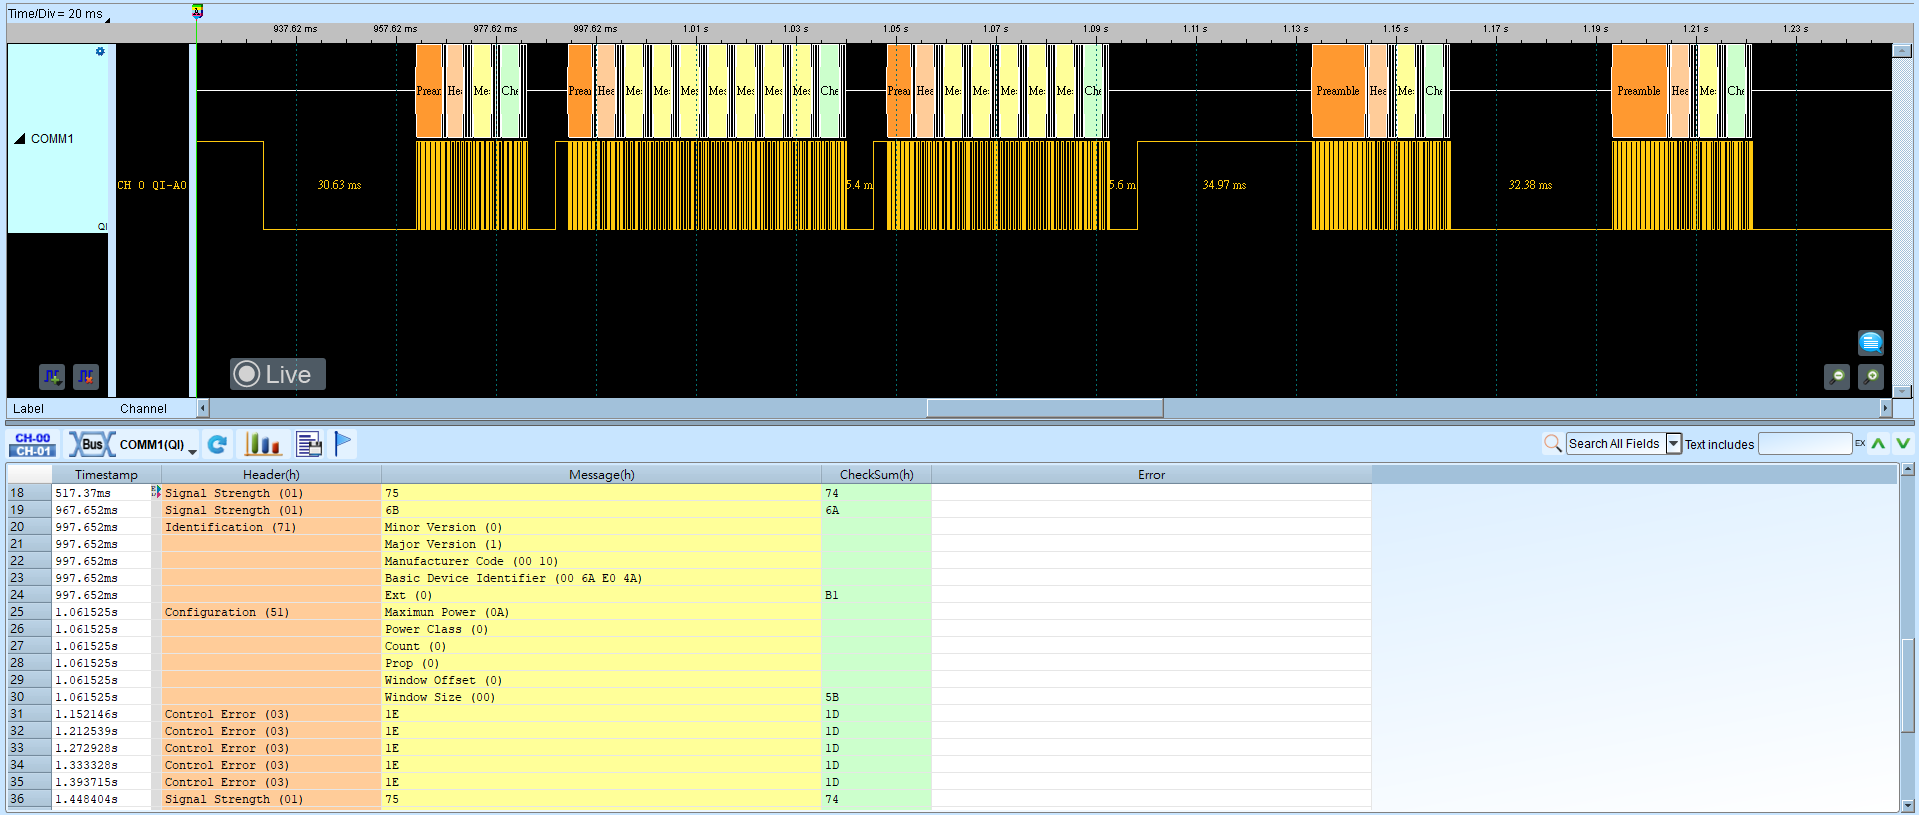Select Configuration (51) row
The width and height of the screenshot is (1919, 815).
pos(690,612)
